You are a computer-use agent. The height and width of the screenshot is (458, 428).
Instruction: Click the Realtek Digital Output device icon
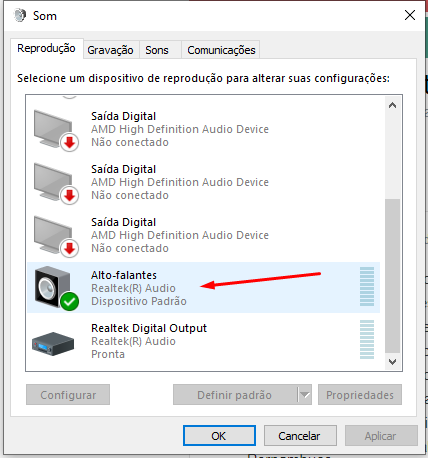tap(53, 344)
